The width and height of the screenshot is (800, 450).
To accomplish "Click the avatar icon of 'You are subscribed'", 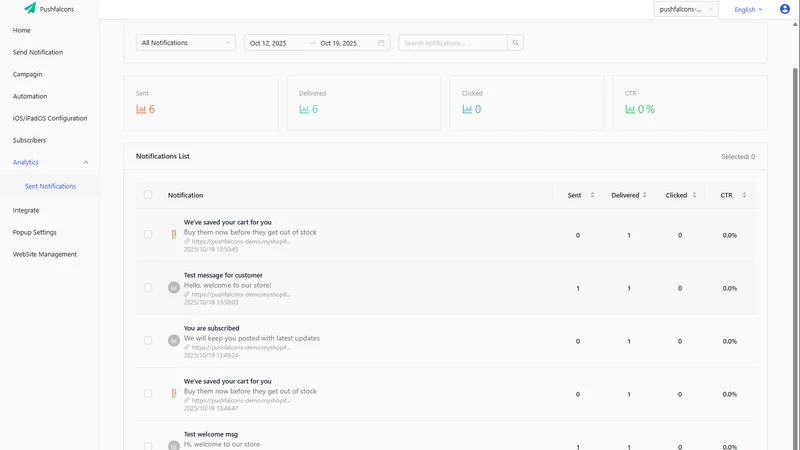I will (174, 340).
